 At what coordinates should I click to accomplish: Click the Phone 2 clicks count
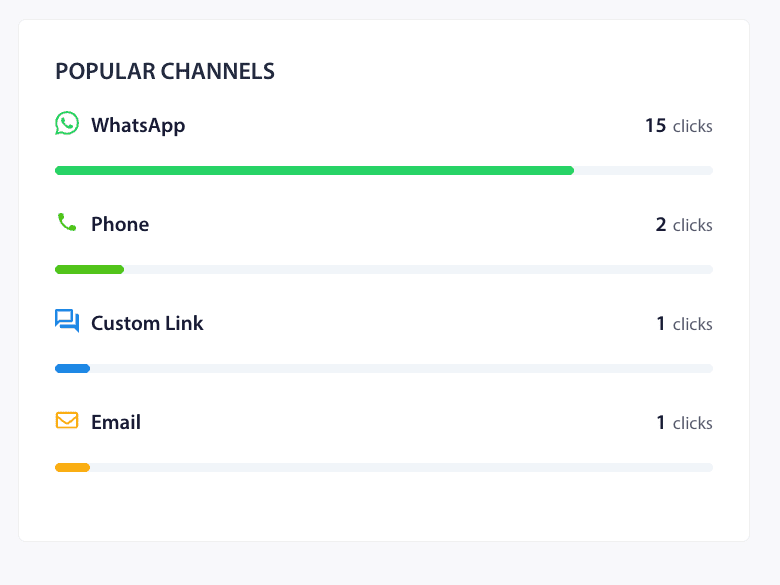coord(684,225)
